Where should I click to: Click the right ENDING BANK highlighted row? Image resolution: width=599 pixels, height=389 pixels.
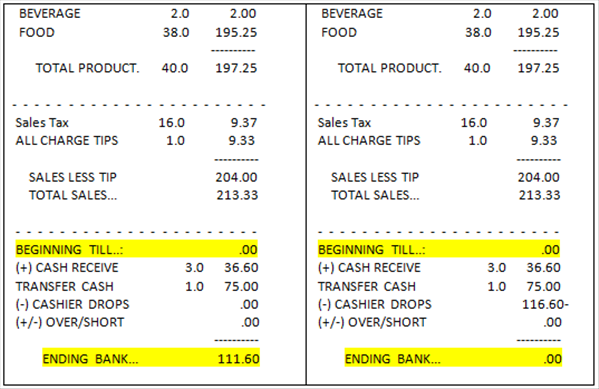pos(453,358)
